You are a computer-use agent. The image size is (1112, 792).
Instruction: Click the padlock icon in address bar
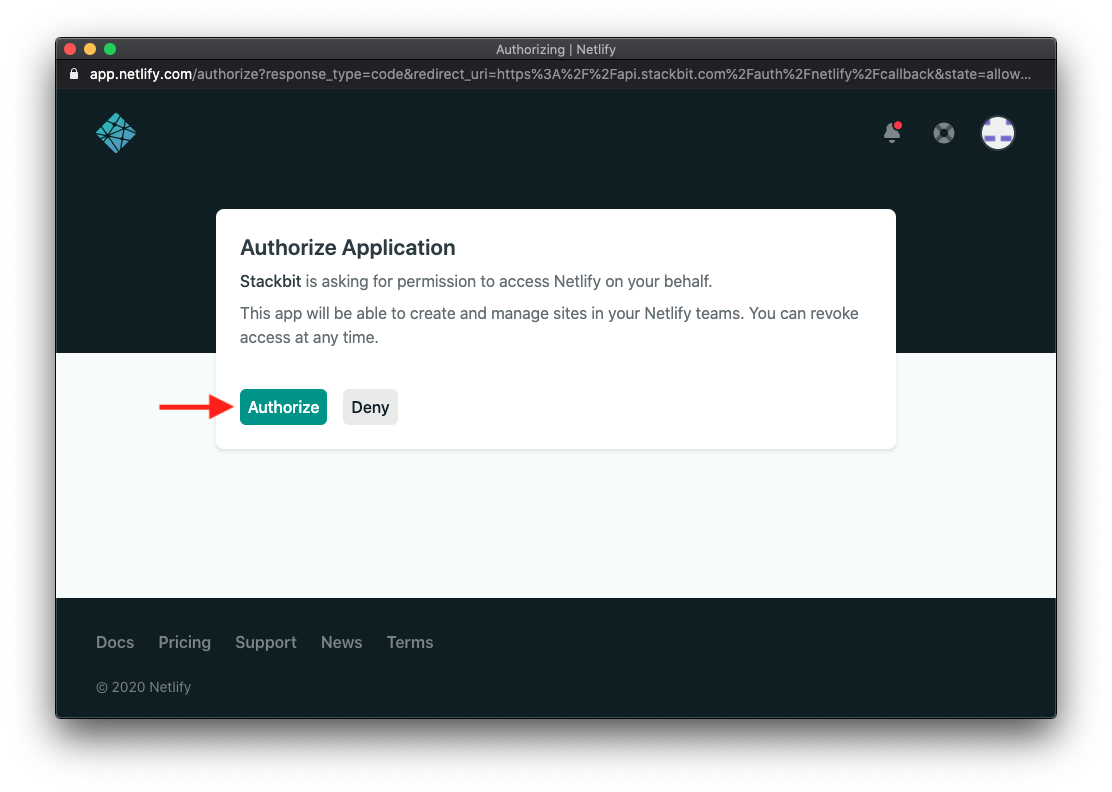pos(74,74)
